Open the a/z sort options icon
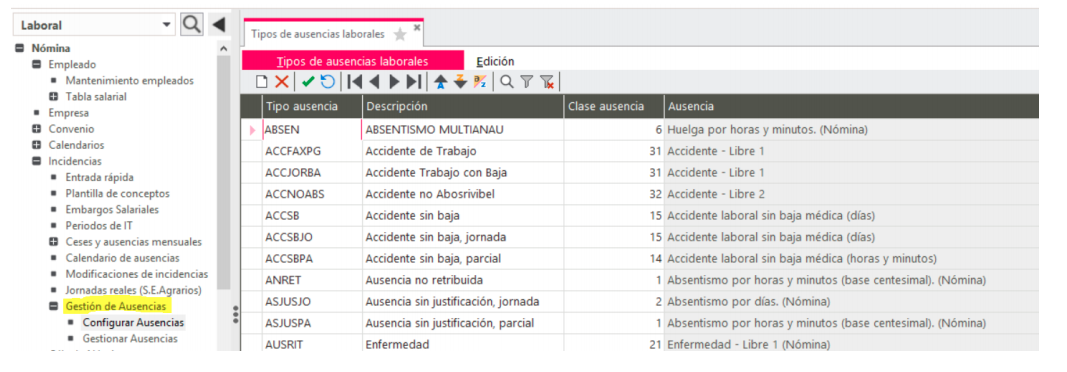 tap(480, 82)
